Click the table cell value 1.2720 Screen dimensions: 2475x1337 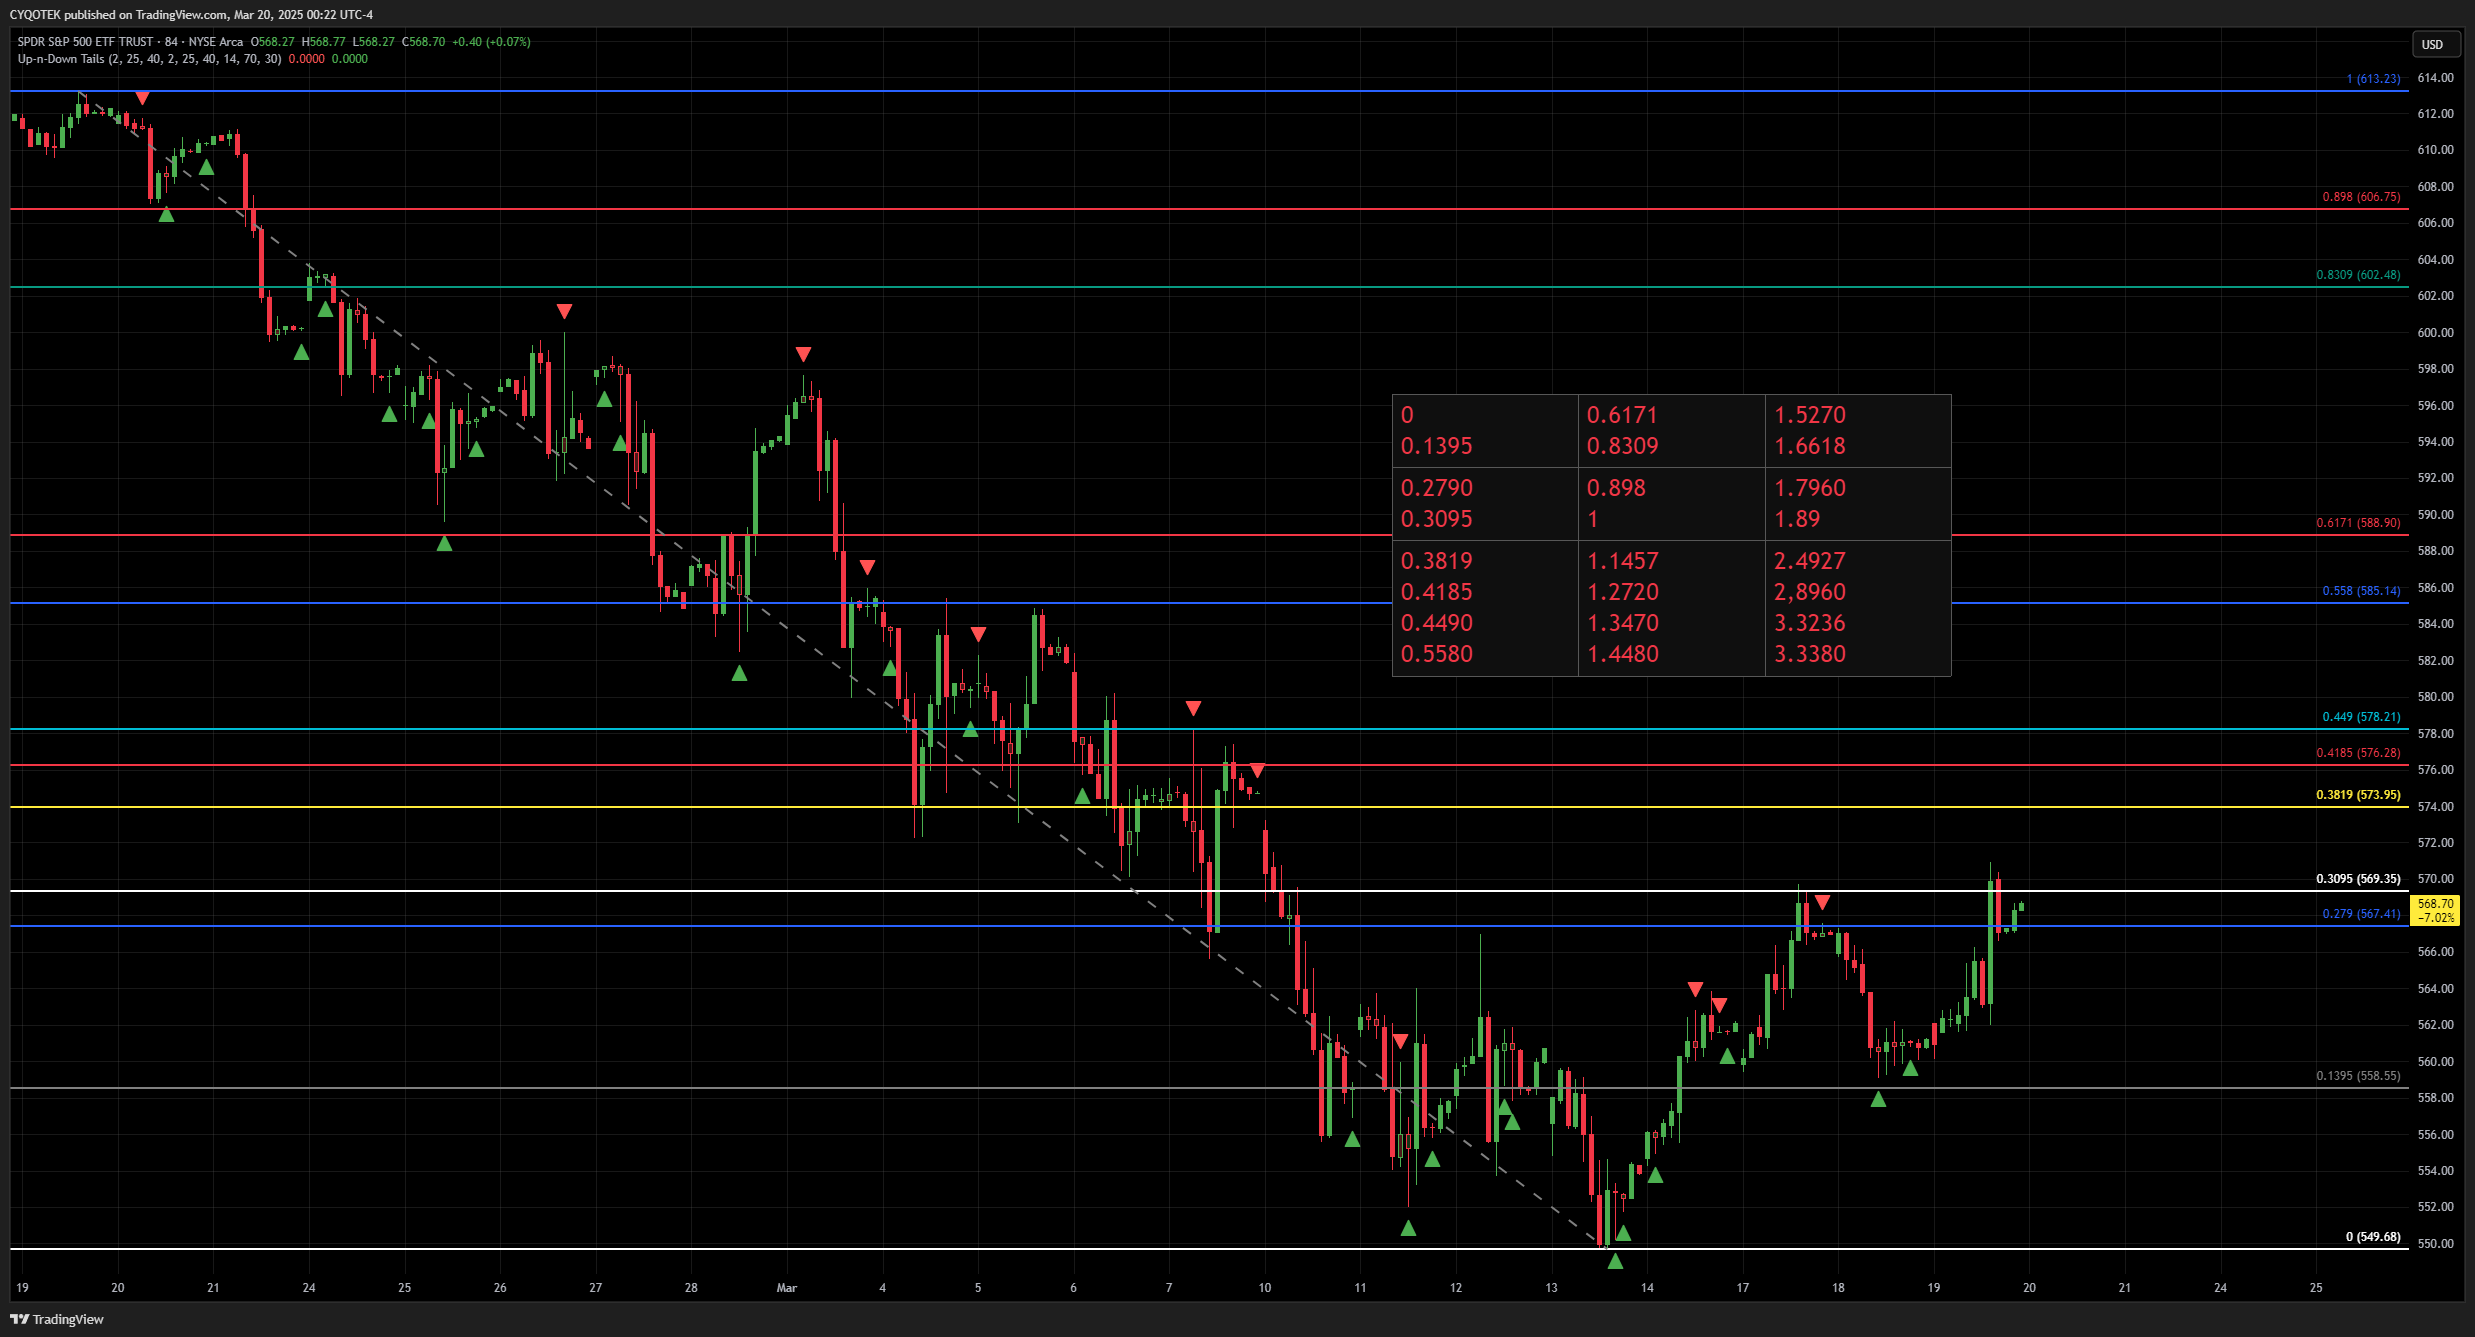point(1623,592)
